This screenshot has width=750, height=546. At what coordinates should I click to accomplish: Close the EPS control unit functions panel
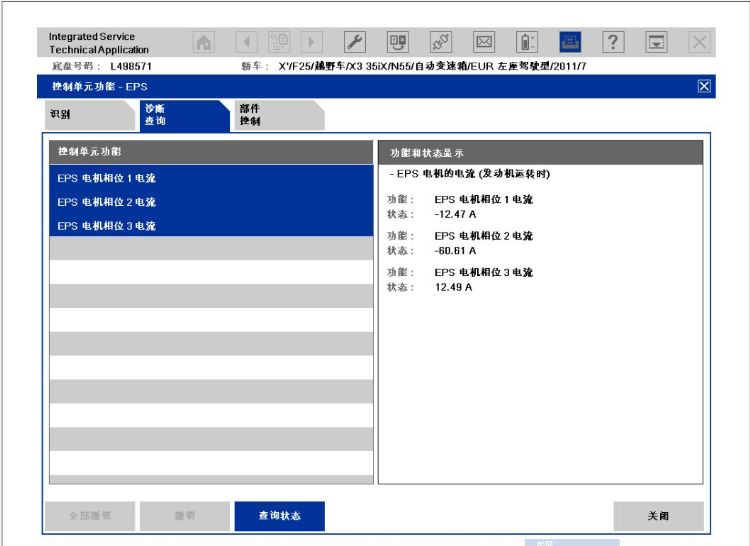point(704,87)
